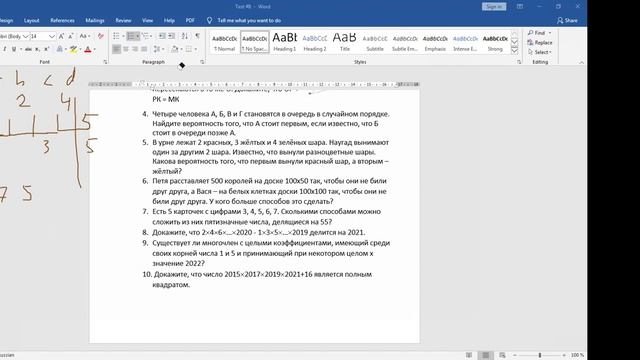Align text right
The width and height of the screenshot is (640, 360).
135,49
